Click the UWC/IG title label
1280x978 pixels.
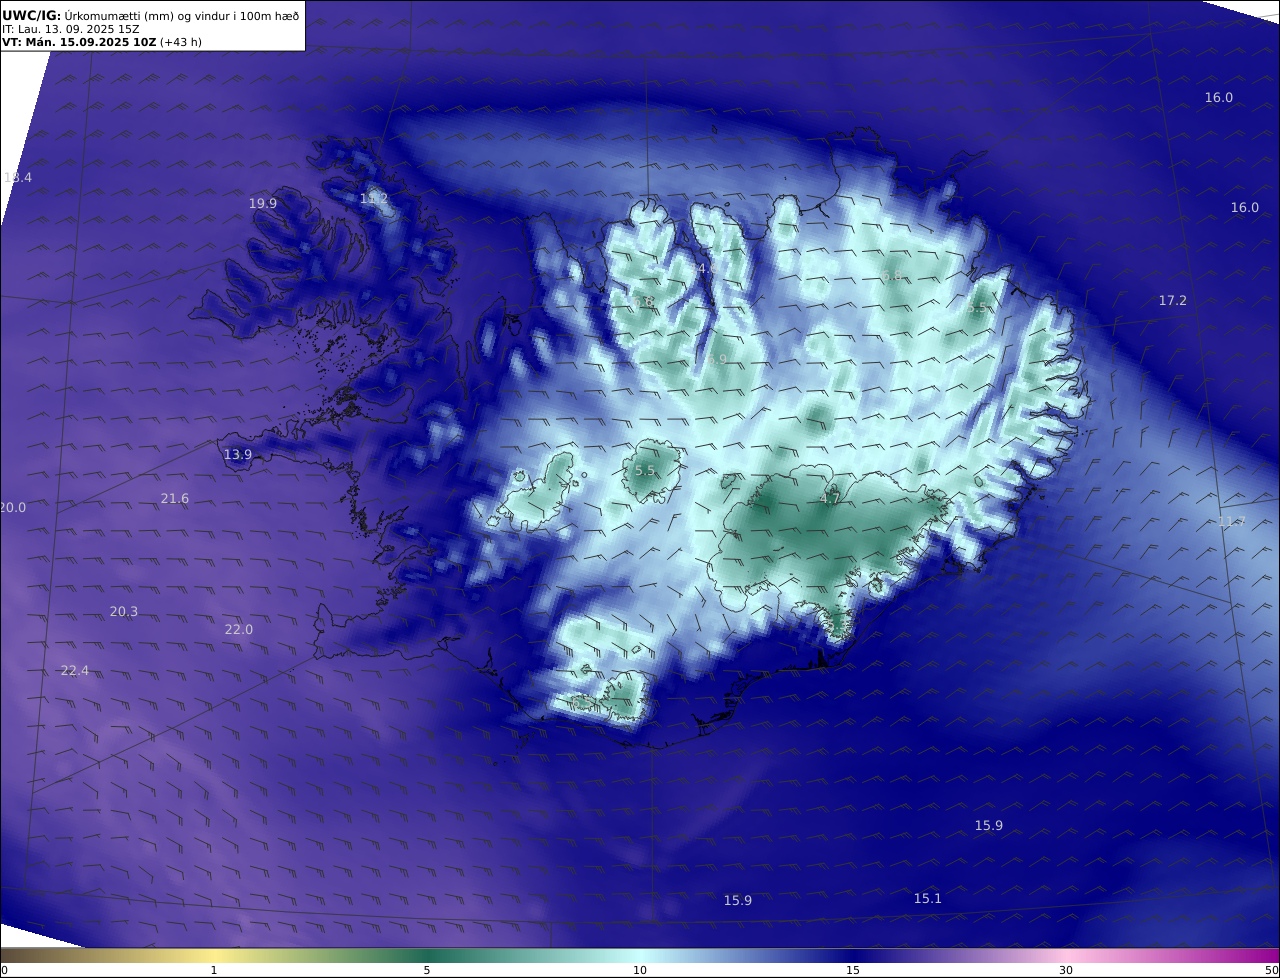coord(31,15)
